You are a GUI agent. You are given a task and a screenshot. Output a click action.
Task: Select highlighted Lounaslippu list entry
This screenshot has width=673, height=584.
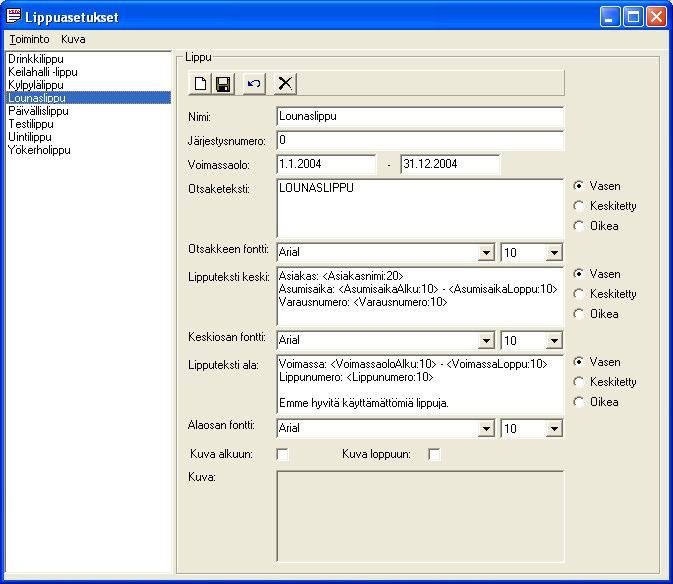[88, 98]
